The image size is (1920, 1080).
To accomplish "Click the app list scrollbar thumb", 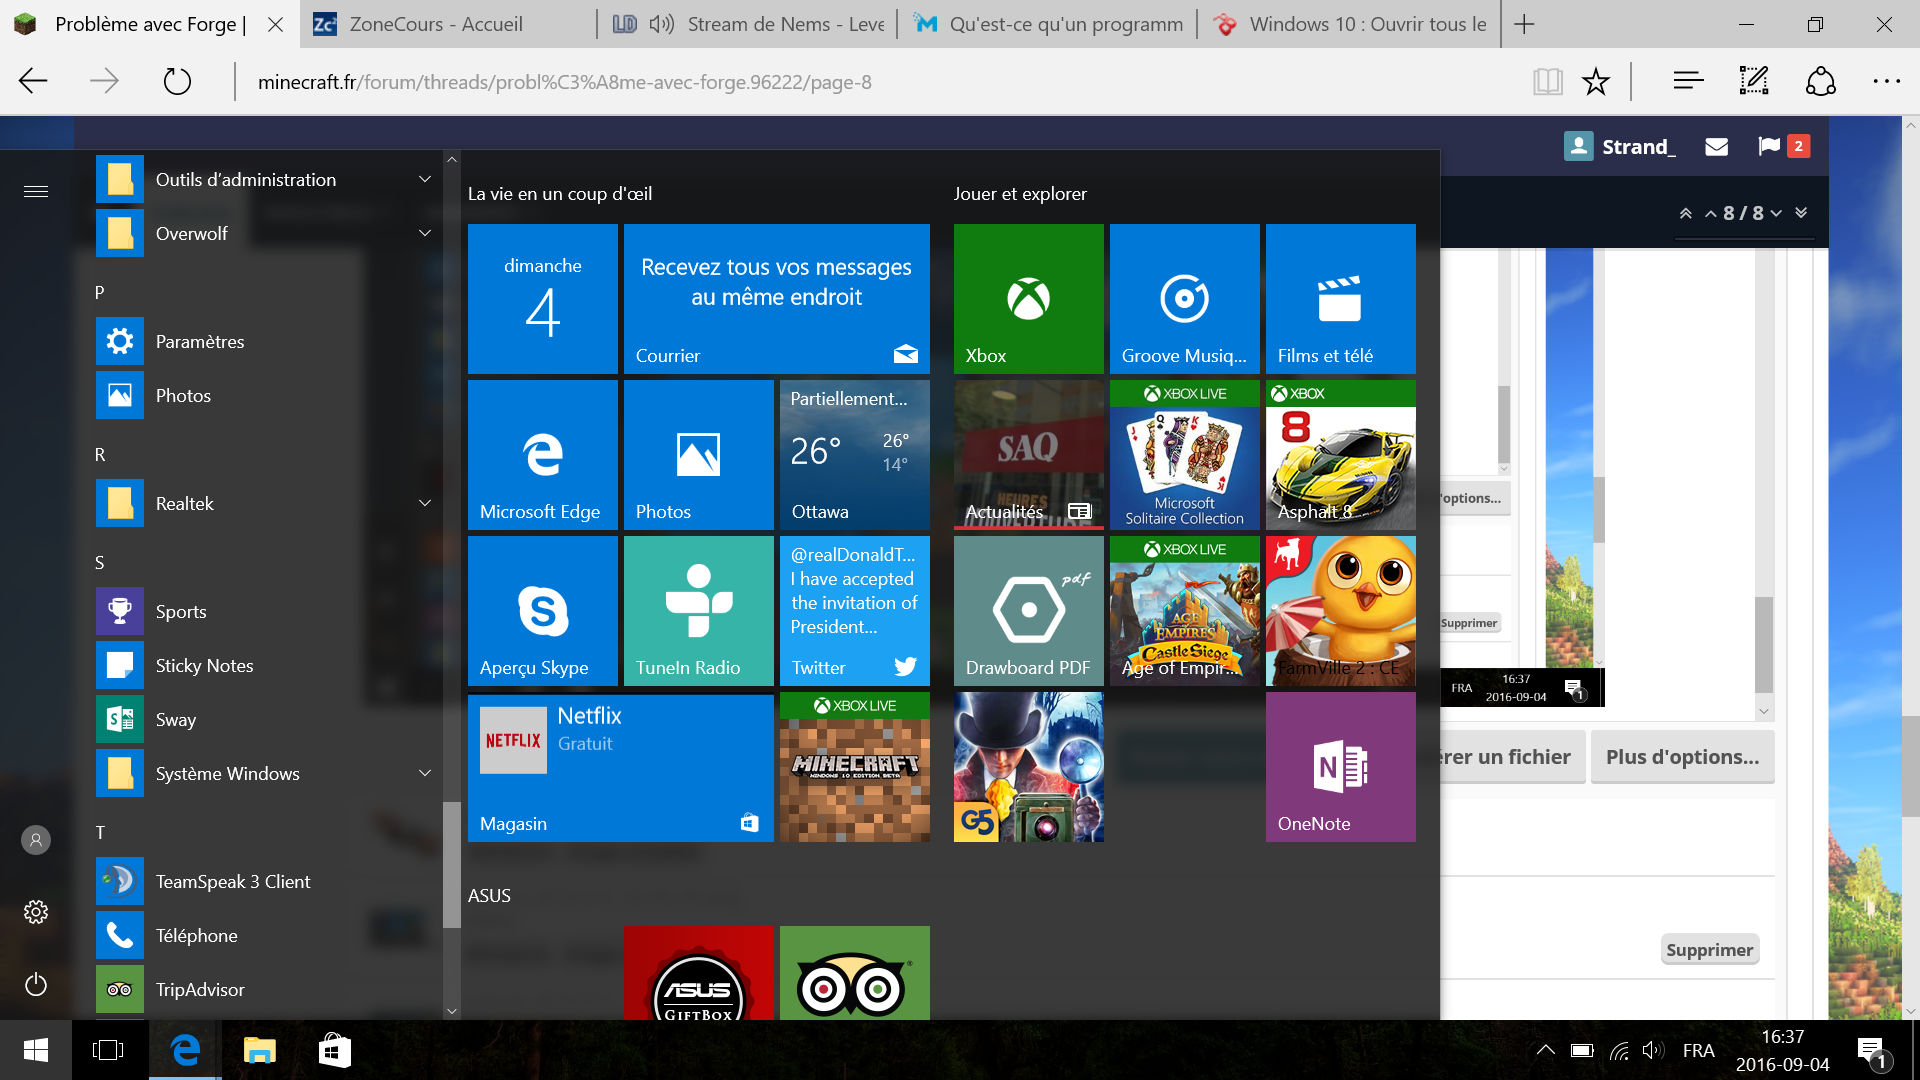I will pyautogui.click(x=452, y=865).
